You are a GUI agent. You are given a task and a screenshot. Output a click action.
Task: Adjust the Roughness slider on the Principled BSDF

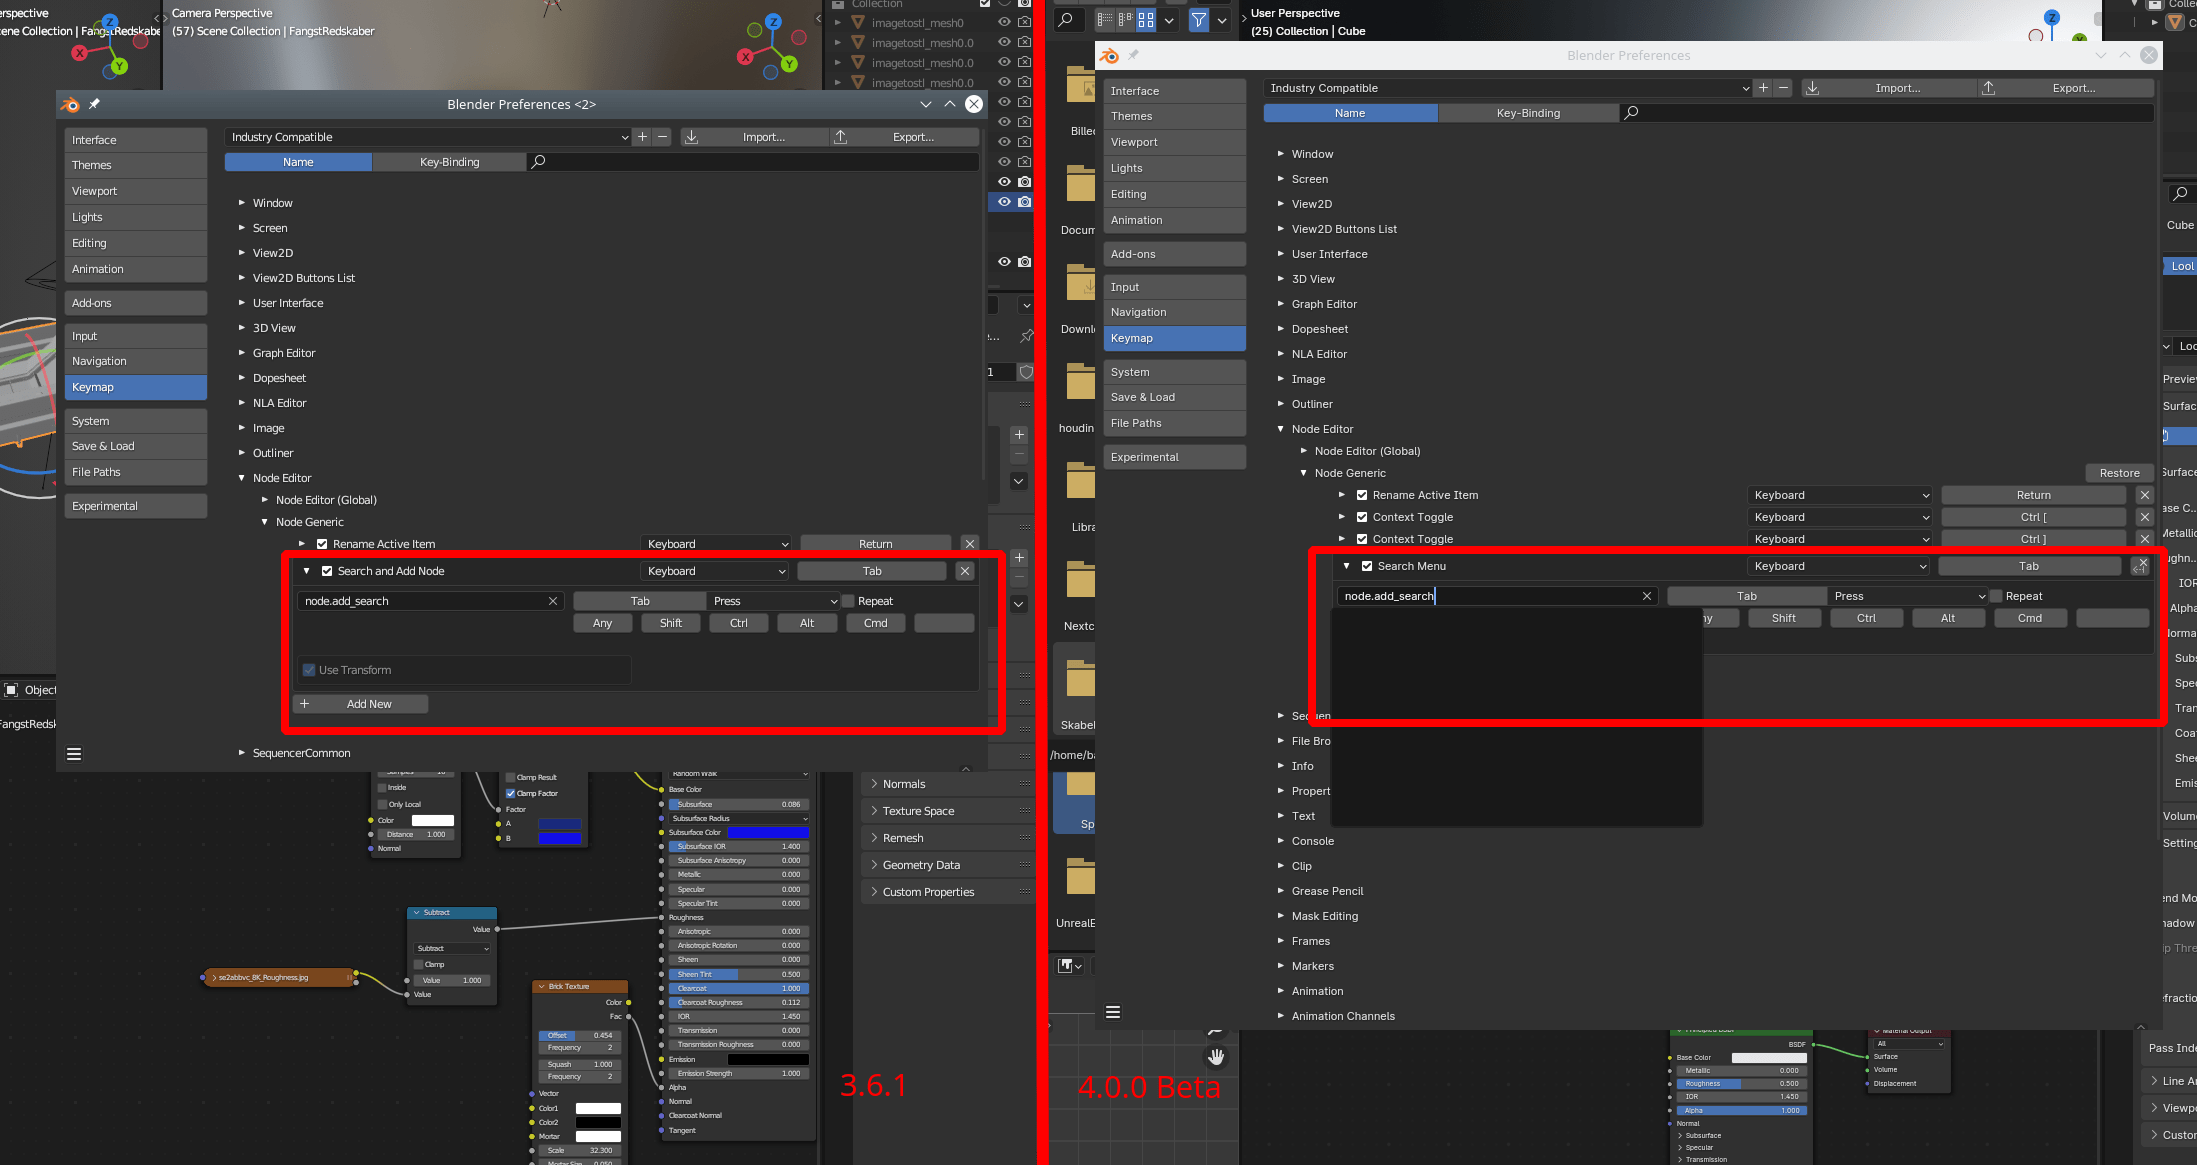[1740, 1083]
